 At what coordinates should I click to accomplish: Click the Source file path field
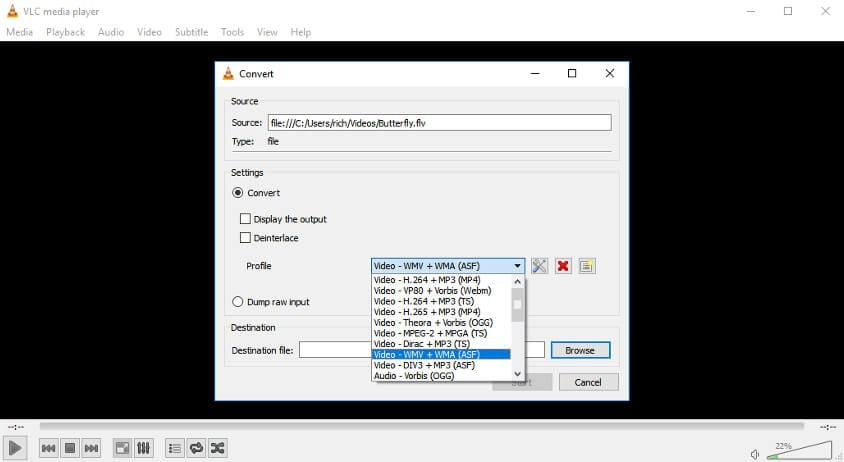[440, 123]
